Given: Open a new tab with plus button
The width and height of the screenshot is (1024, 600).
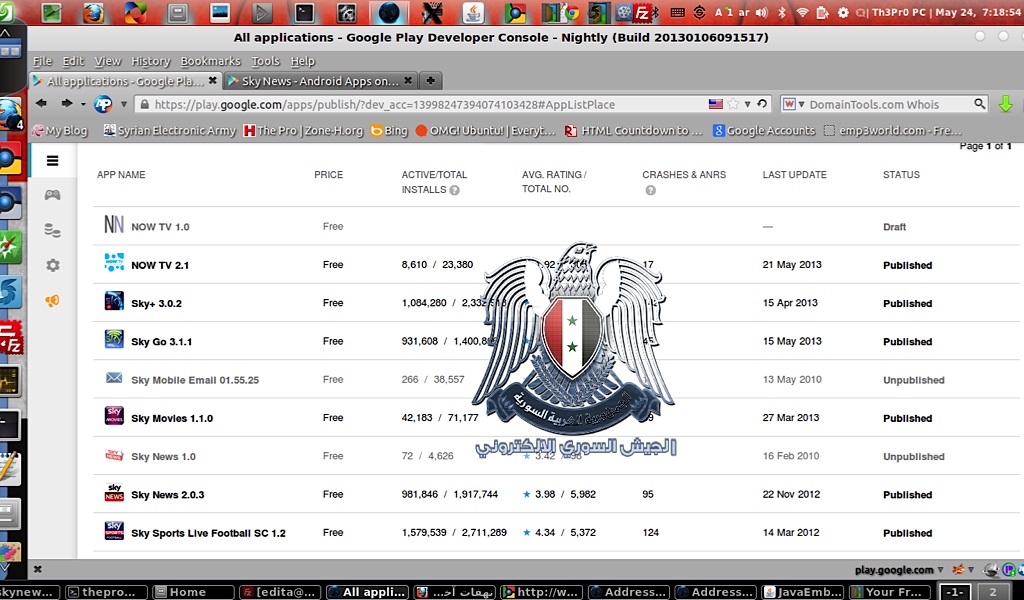Looking at the screenshot, I should (430, 81).
